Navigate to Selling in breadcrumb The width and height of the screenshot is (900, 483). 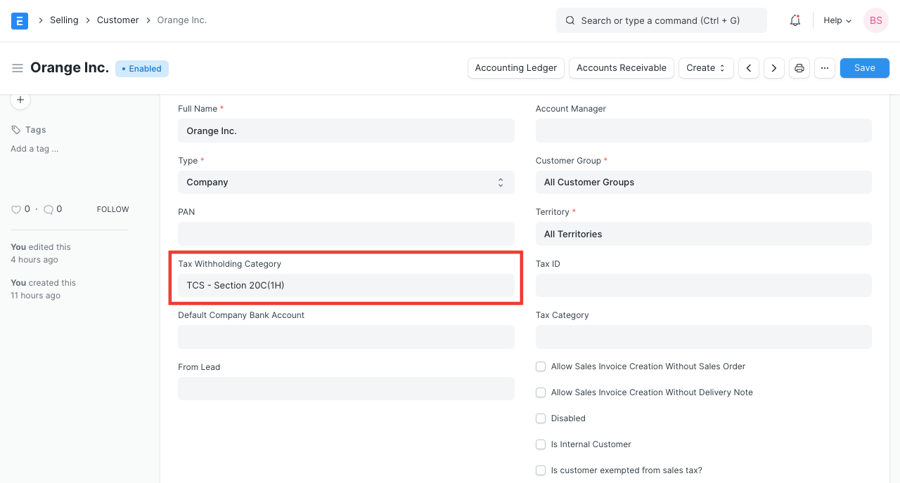(x=64, y=20)
